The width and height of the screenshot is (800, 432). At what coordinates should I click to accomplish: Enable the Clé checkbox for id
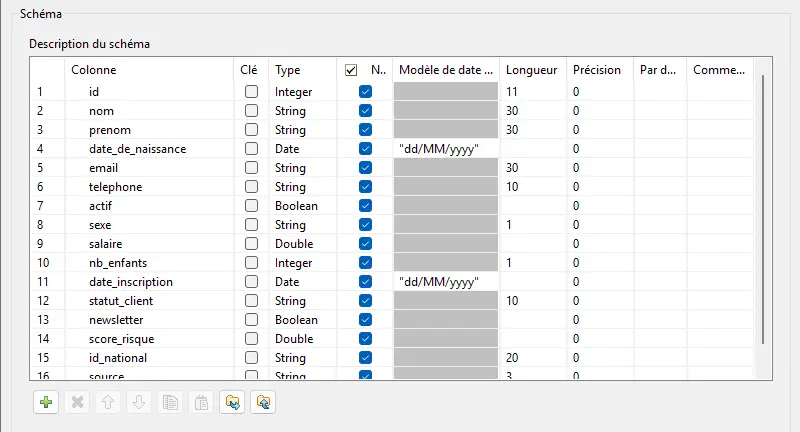coord(252,92)
